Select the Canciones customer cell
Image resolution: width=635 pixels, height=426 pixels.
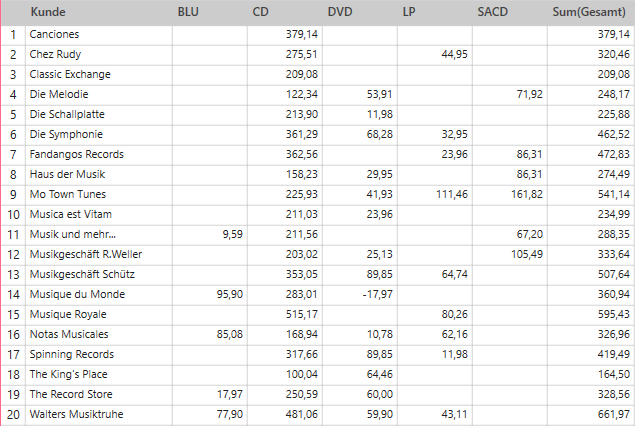(x=55, y=34)
